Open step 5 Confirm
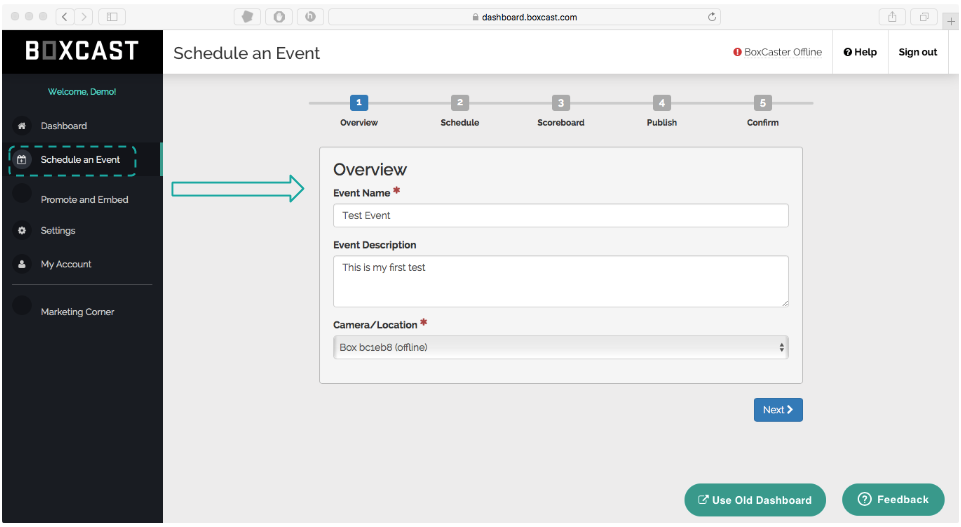961x527 pixels. coord(762,103)
